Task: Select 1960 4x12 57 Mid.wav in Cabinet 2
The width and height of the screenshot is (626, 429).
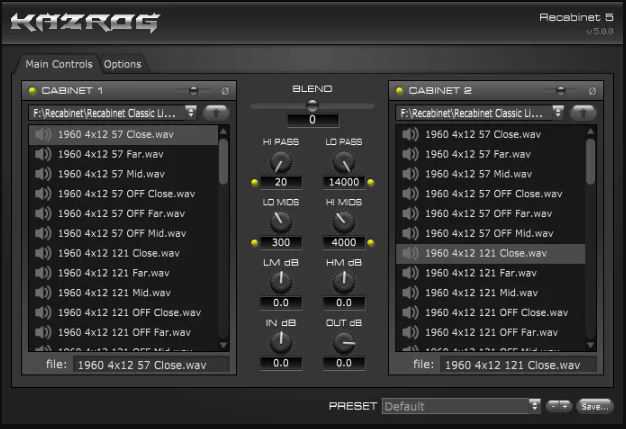Action: click(x=491, y=174)
